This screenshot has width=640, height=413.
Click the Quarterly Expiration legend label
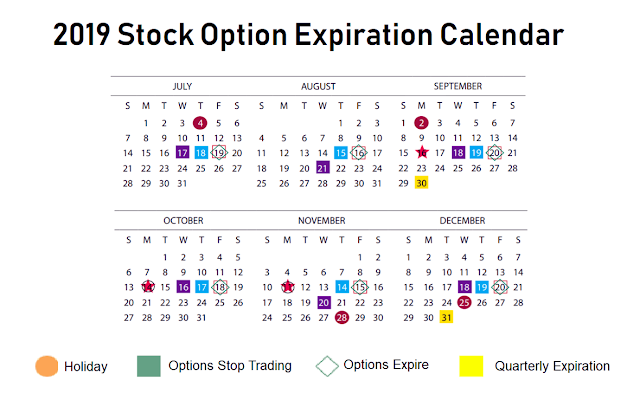point(552,366)
